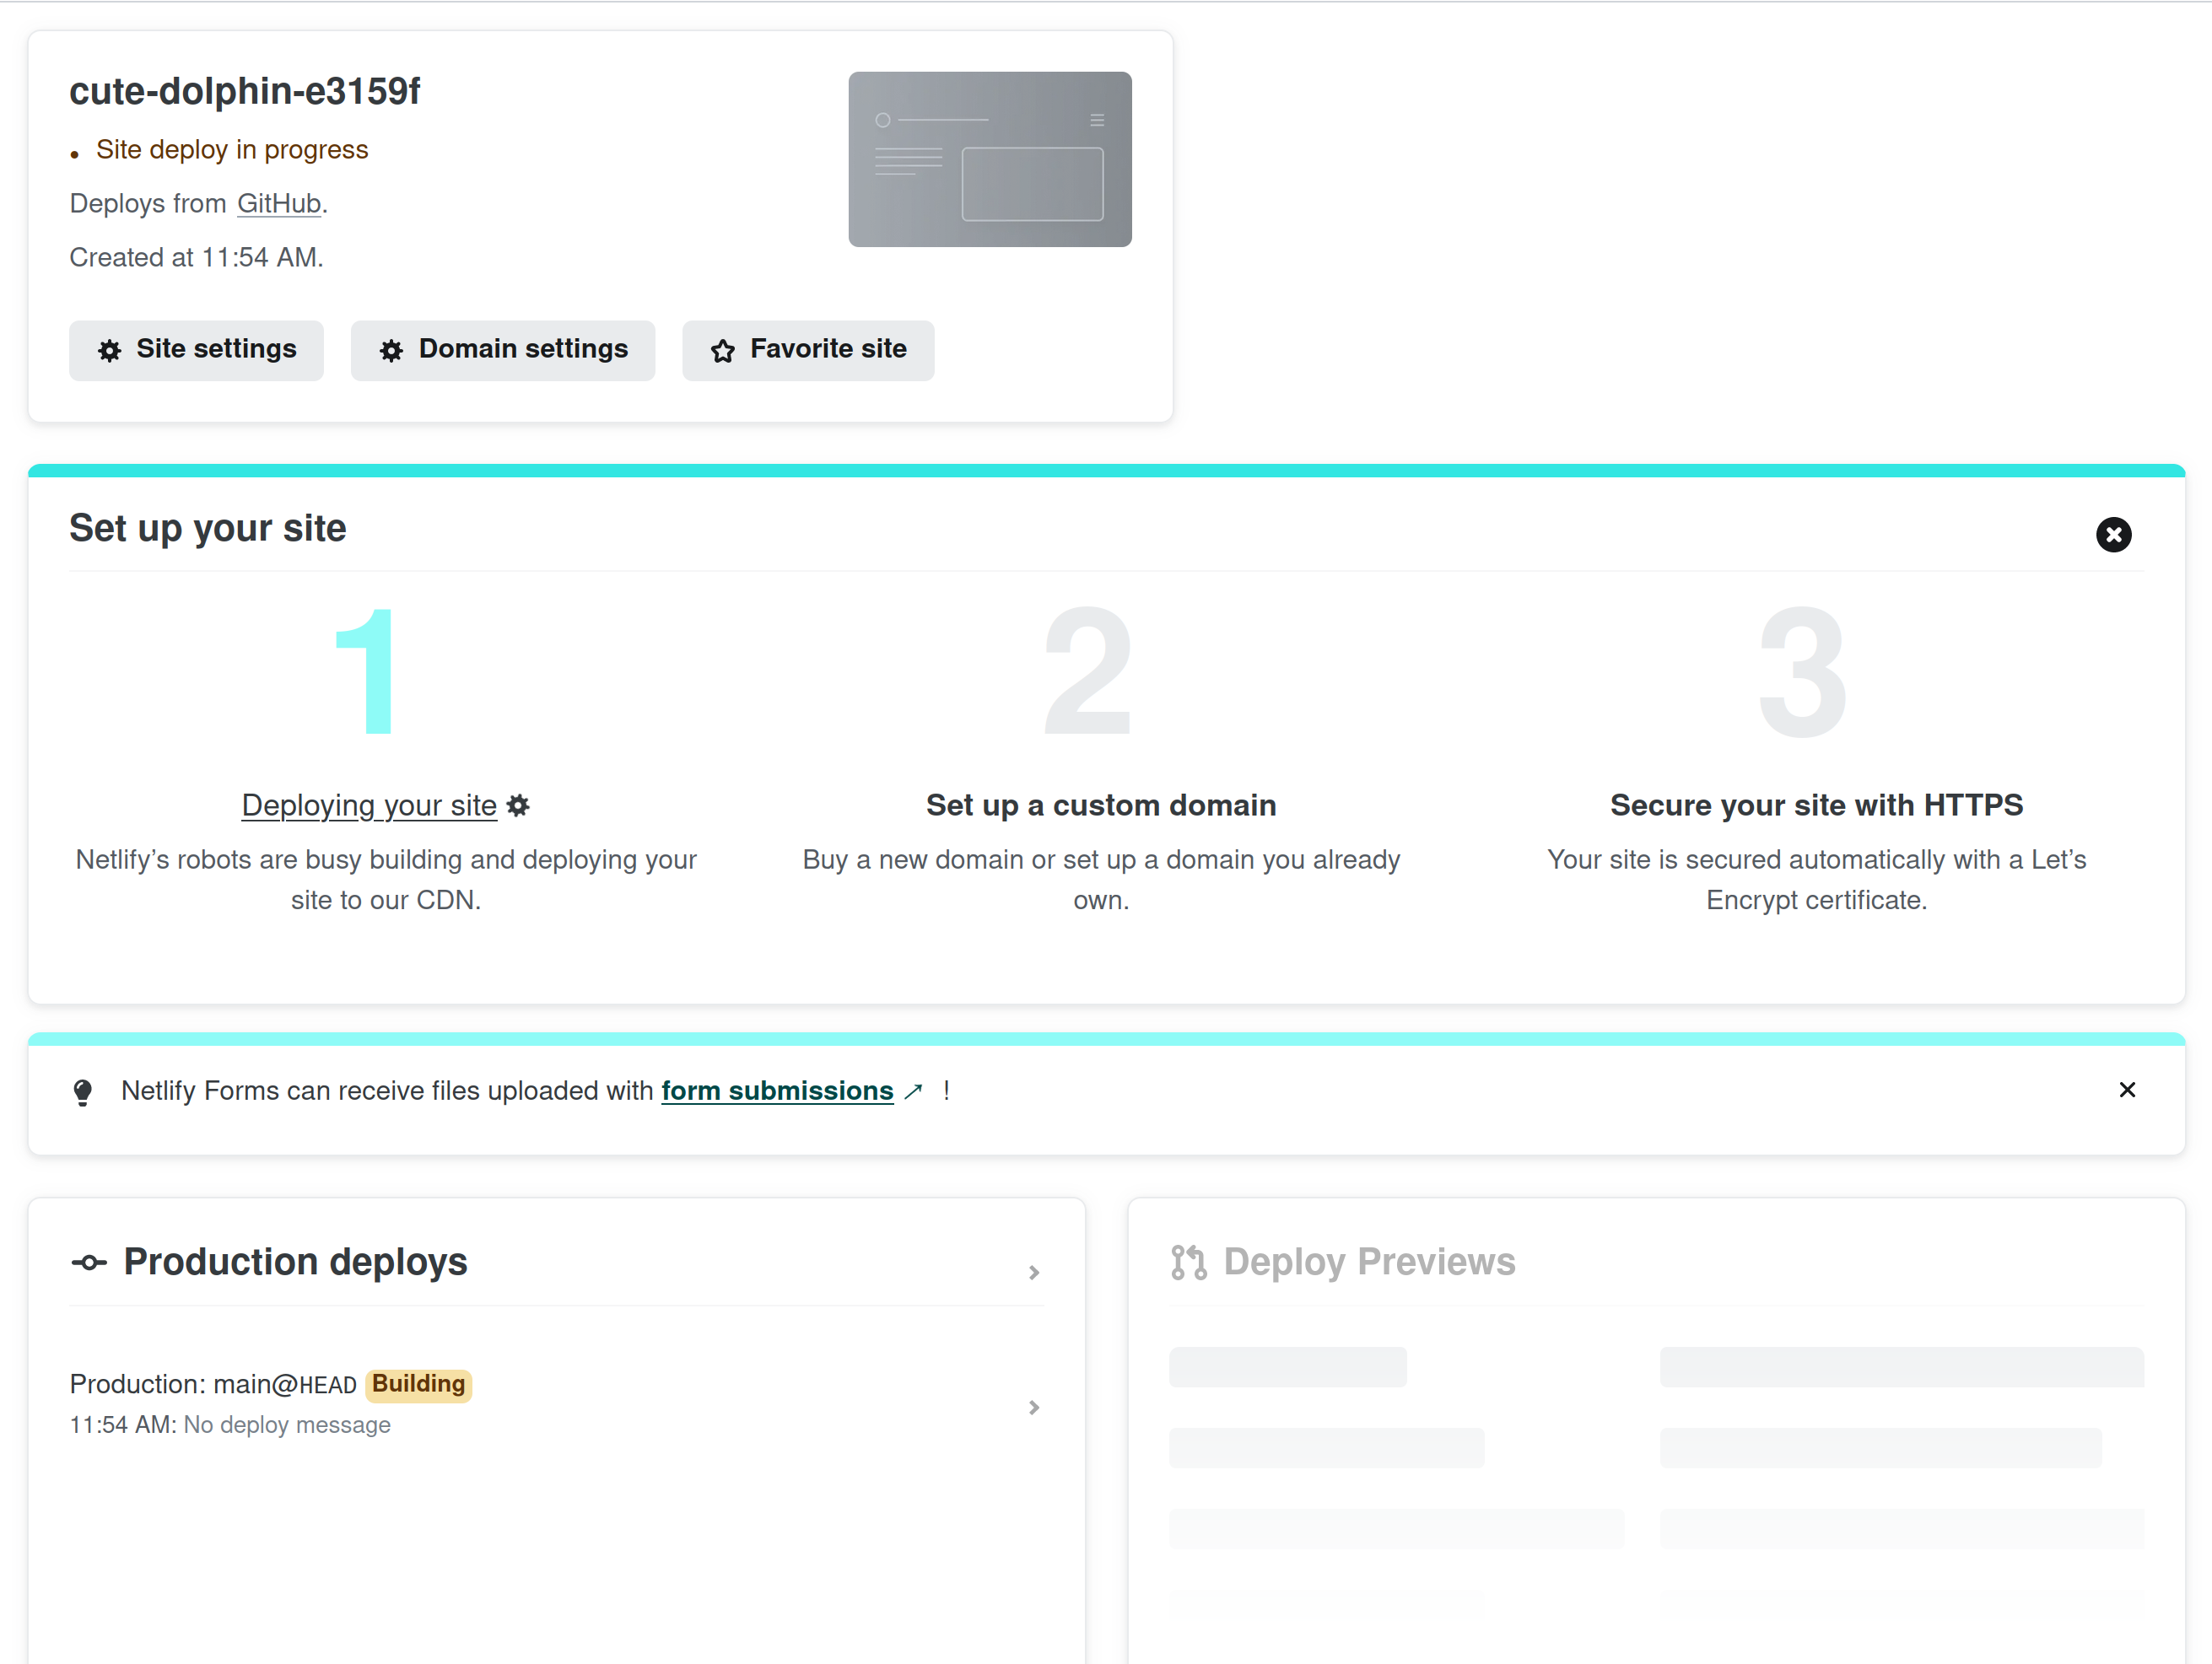The width and height of the screenshot is (2212, 1664).
Task: Click the Building status badge
Action: [418, 1385]
